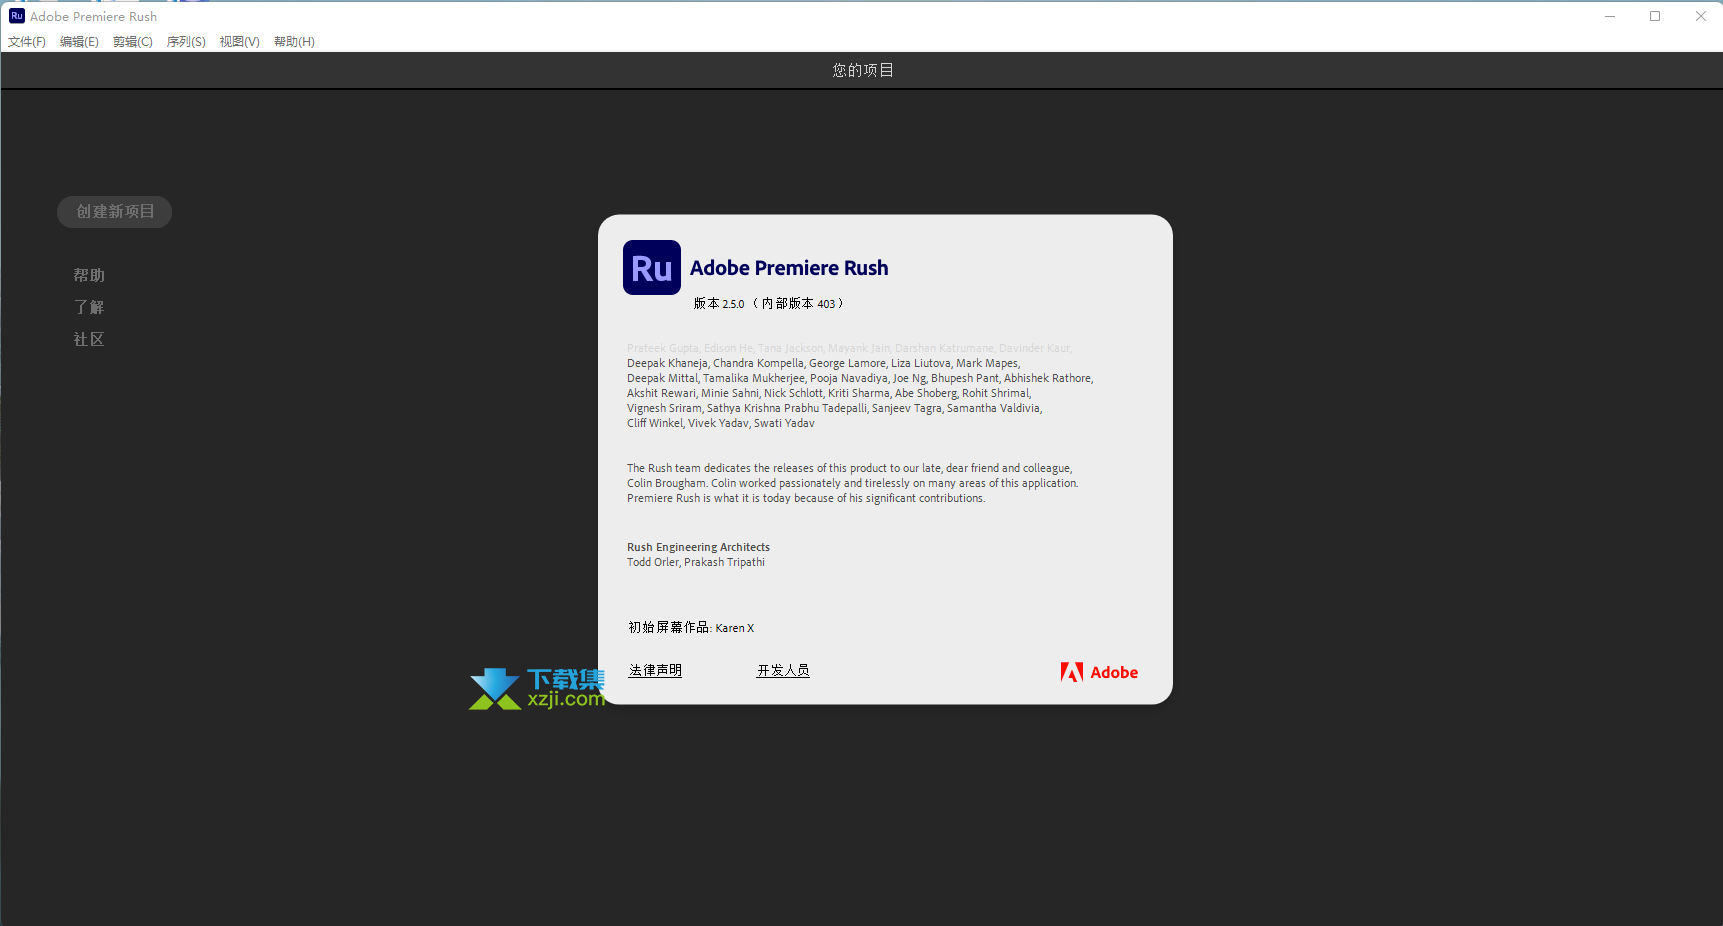Open the 文件(F) menu

(27, 42)
